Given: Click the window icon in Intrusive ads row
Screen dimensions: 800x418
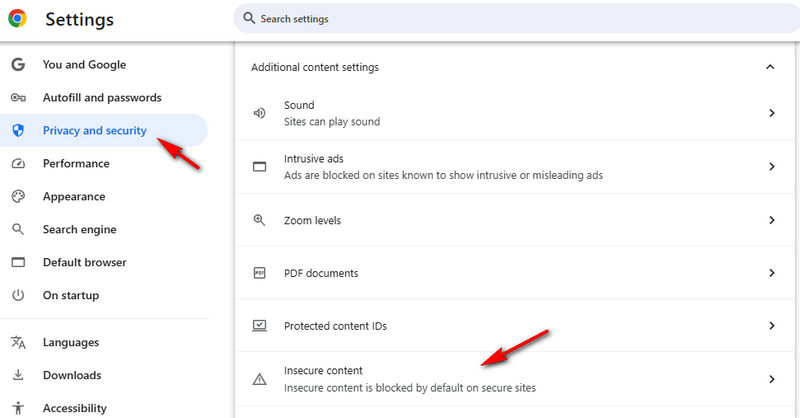Looking at the screenshot, I should [259, 166].
